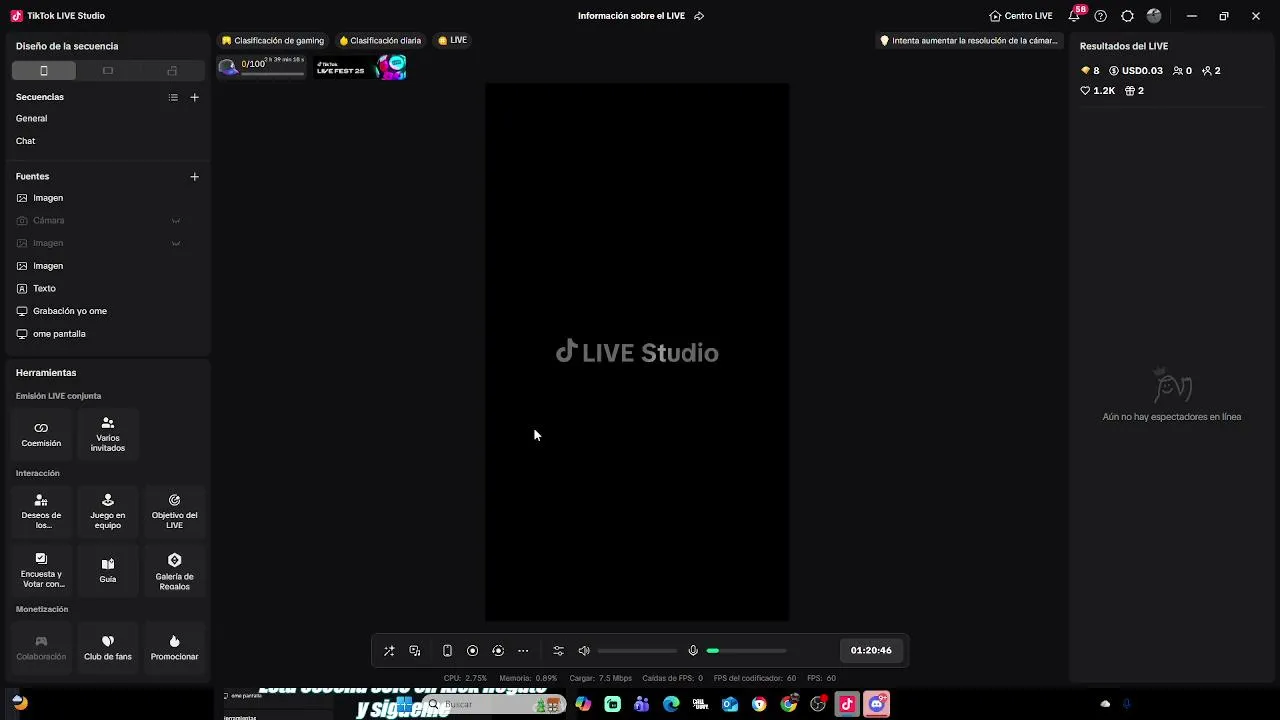This screenshot has height=720, width=1280.
Task: Click the CPU: 2.75% status
Action: point(465,678)
